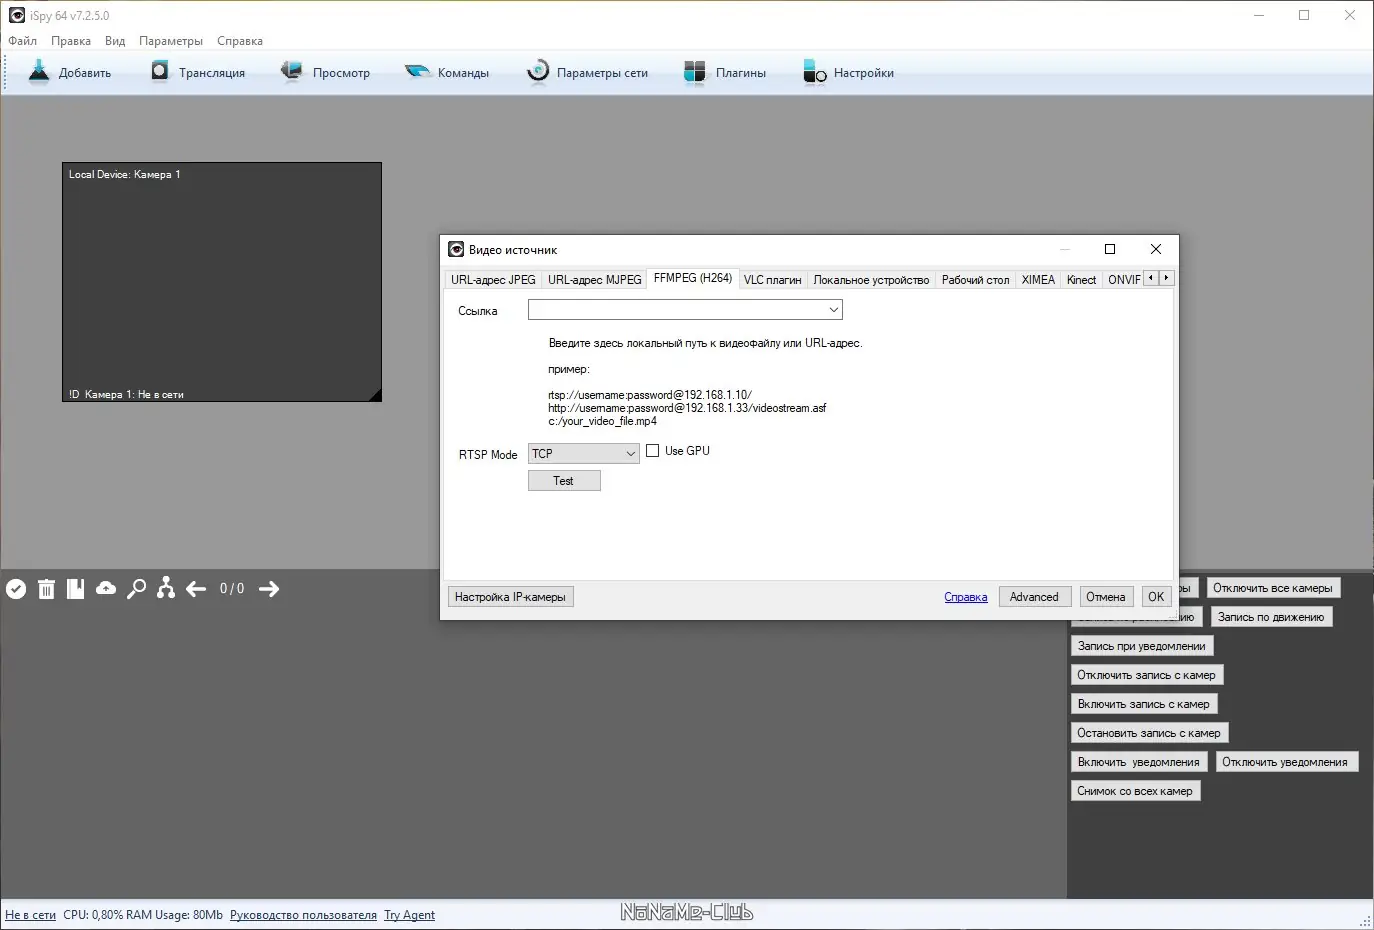This screenshot has width=1374, height=930.
Task: Select the Kinect tab
Action: point(1082,280)
